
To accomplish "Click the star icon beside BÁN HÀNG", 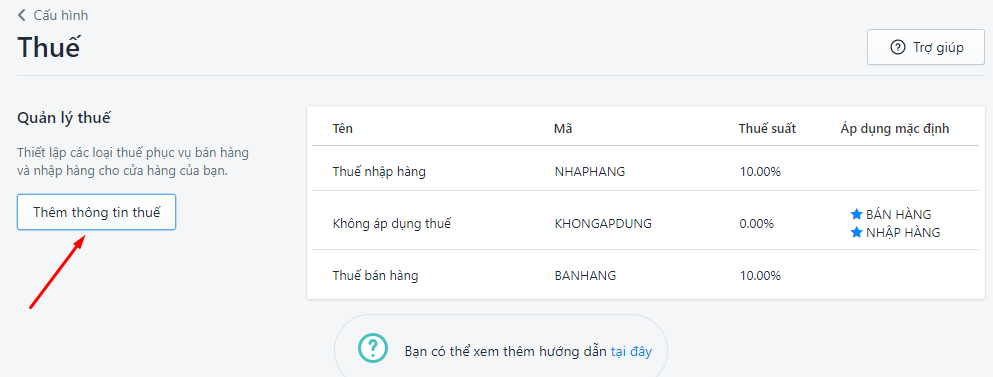I will coord(857,214).
